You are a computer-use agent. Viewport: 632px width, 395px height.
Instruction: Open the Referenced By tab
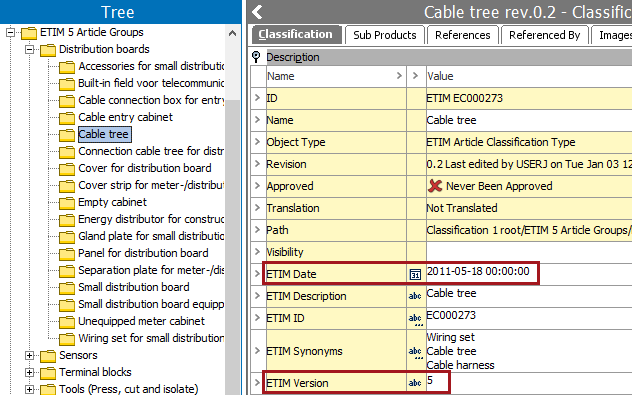coord(544,35)
